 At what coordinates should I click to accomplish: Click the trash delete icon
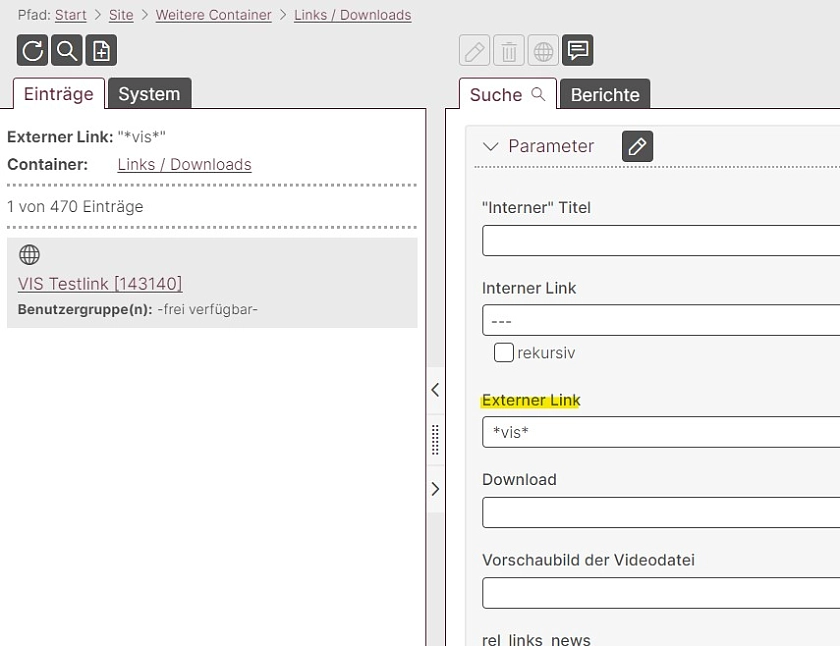[508, 50]
